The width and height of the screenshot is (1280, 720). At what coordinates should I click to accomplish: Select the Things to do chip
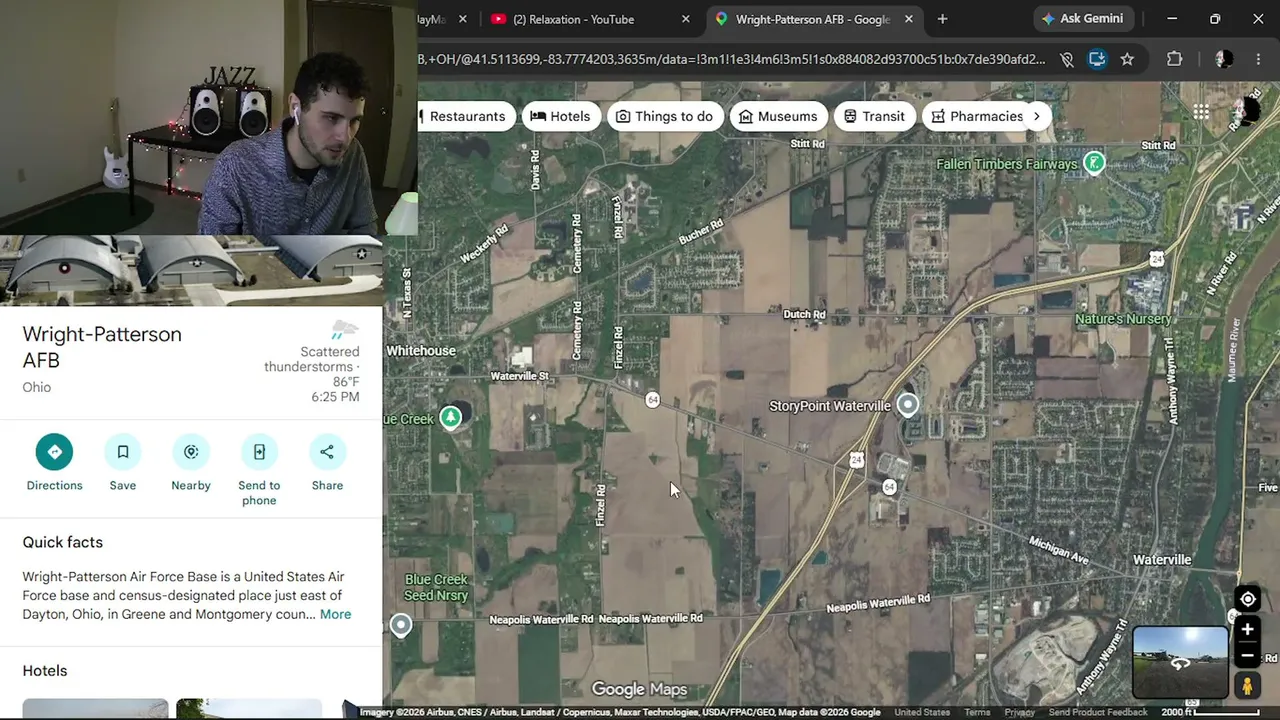coord(664,116)
